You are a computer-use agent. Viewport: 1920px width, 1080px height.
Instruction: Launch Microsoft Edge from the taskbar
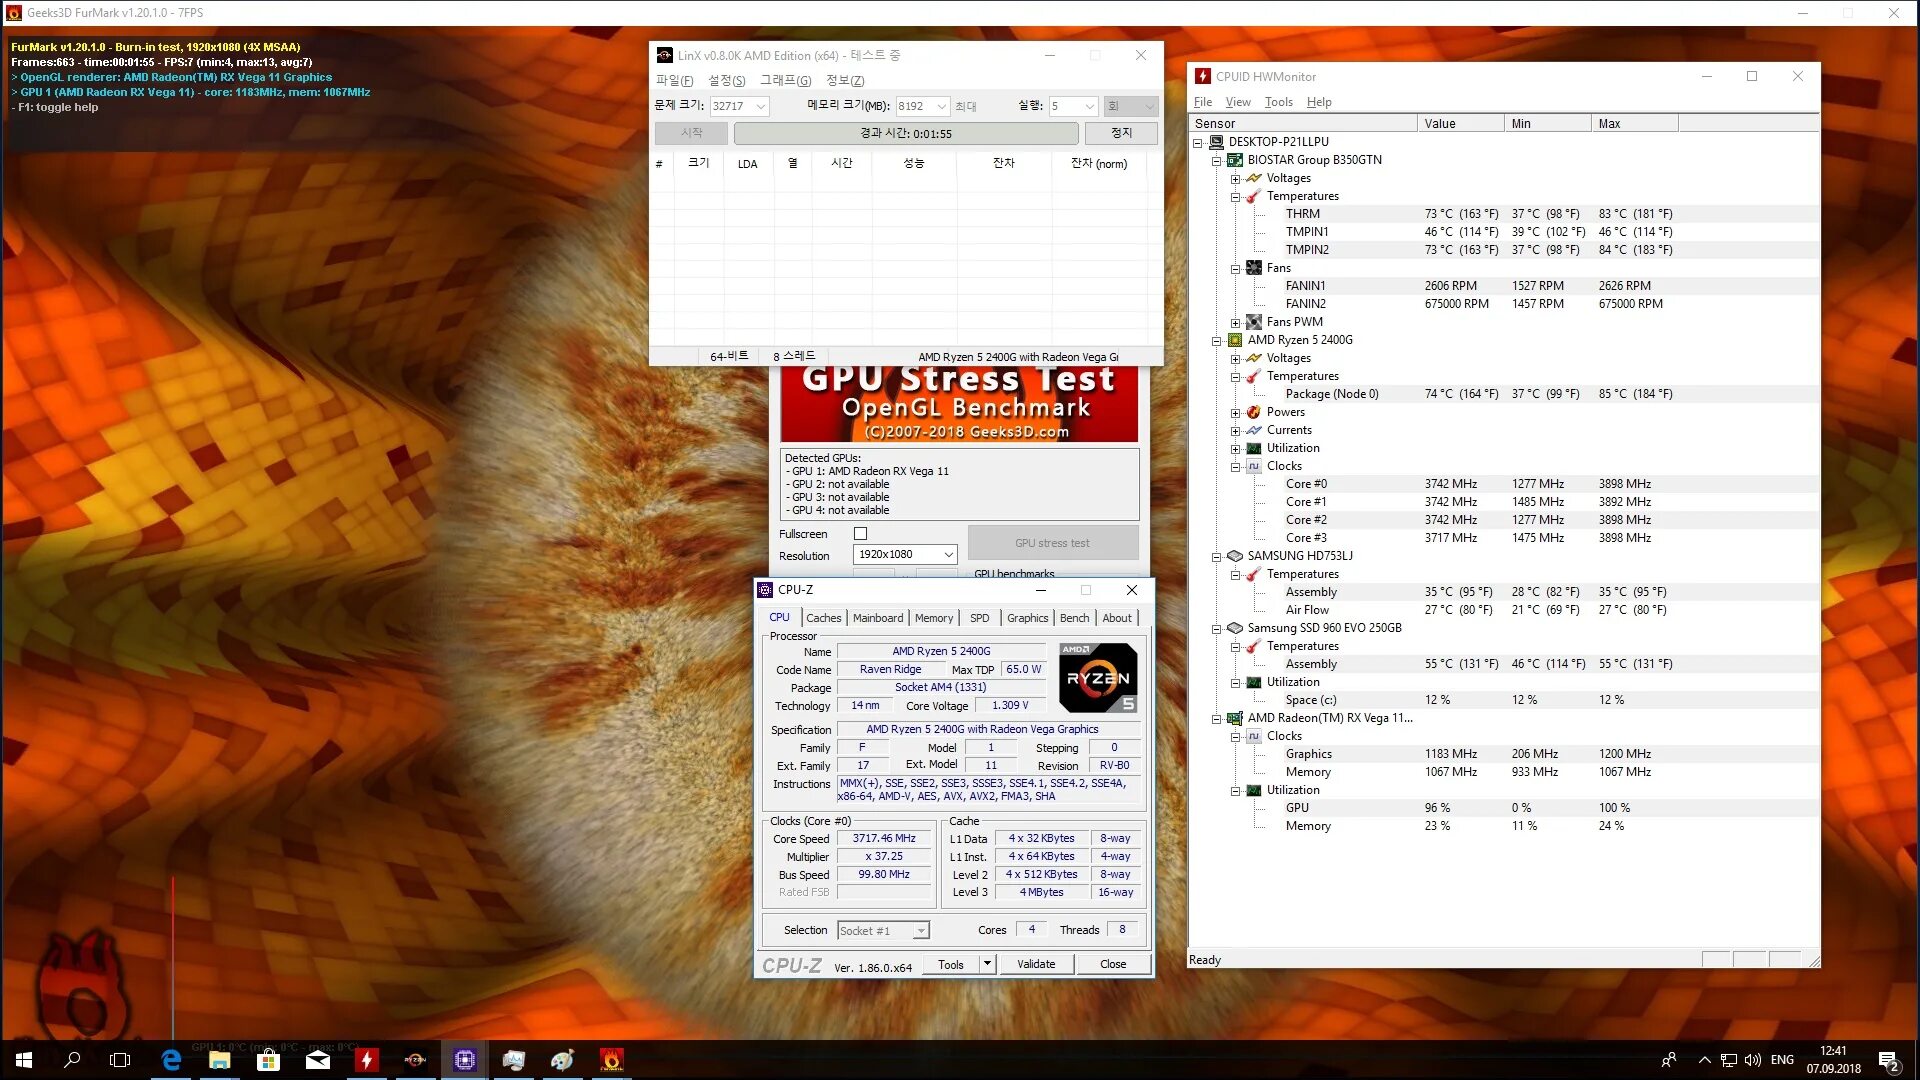pyautogui.click(x=171, y=1060)
